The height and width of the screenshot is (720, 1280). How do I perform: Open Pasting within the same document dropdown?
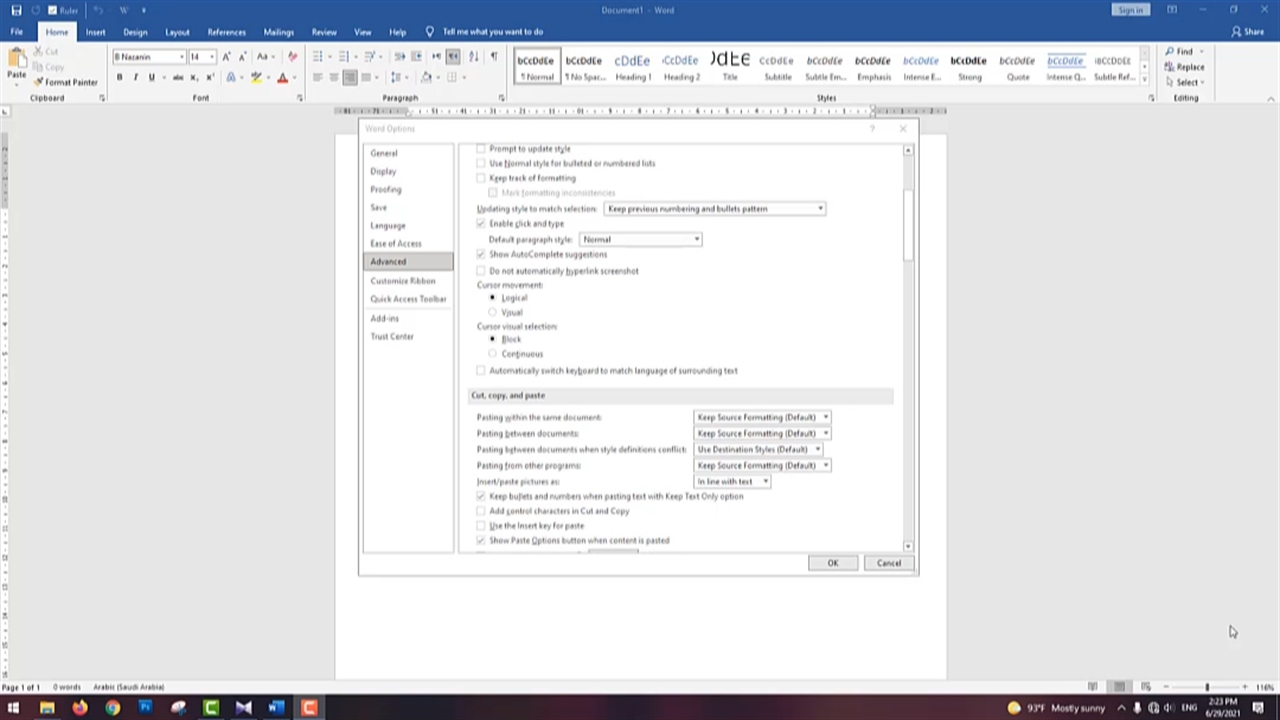762,417
